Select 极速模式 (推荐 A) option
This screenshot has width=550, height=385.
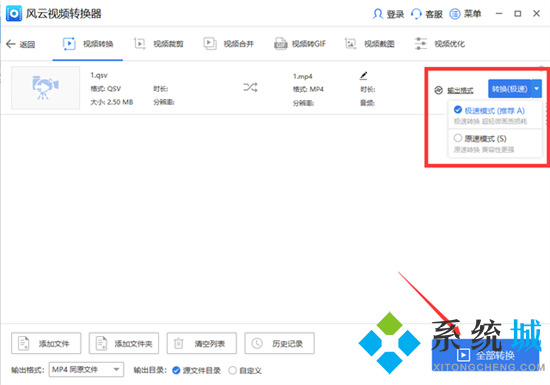pyautogui.click(x=495, y=115)
